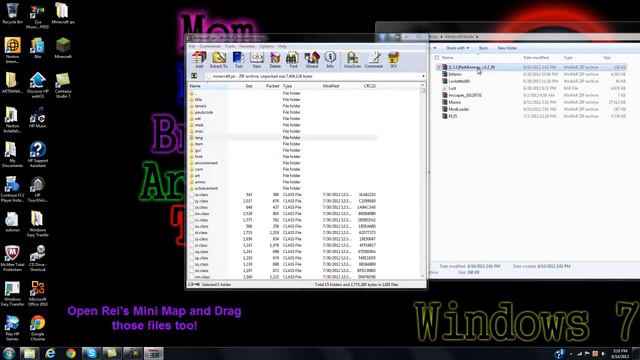Open Chrome from the taskbar
Screen dimensions: 640x360
[71, 353]
